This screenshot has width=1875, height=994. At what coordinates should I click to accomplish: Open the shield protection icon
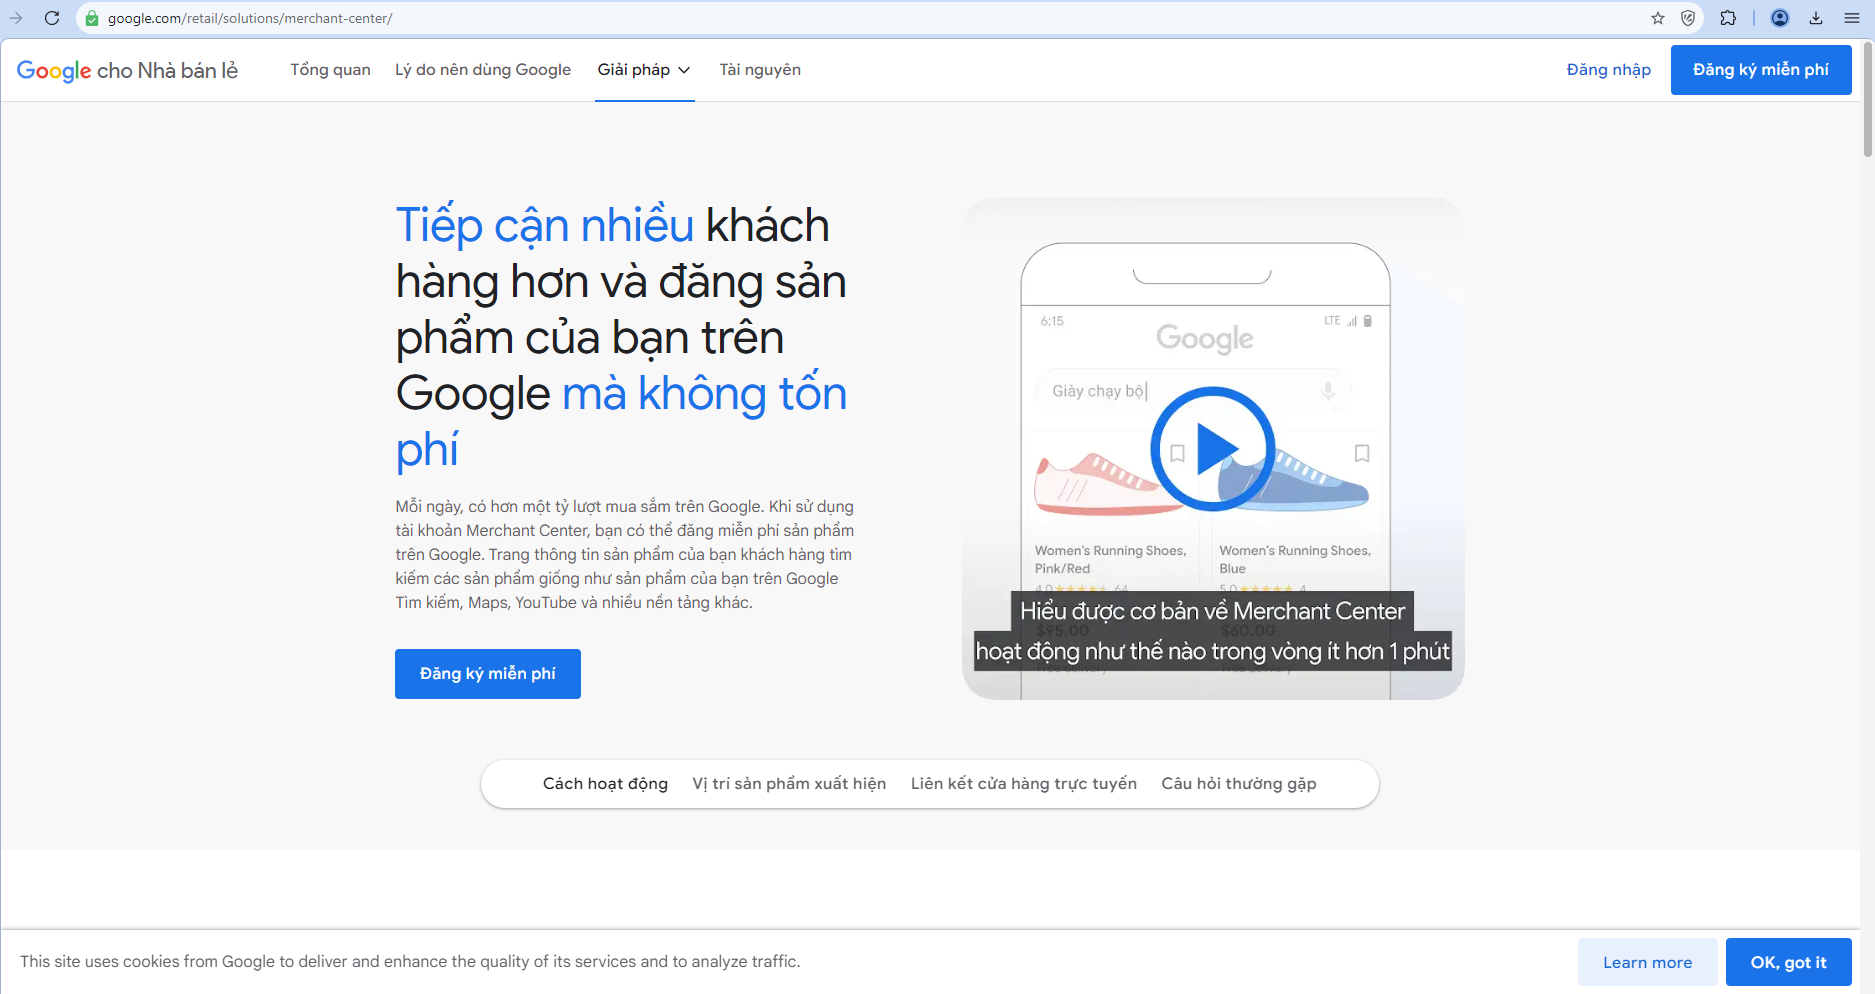coord(1688,18)
